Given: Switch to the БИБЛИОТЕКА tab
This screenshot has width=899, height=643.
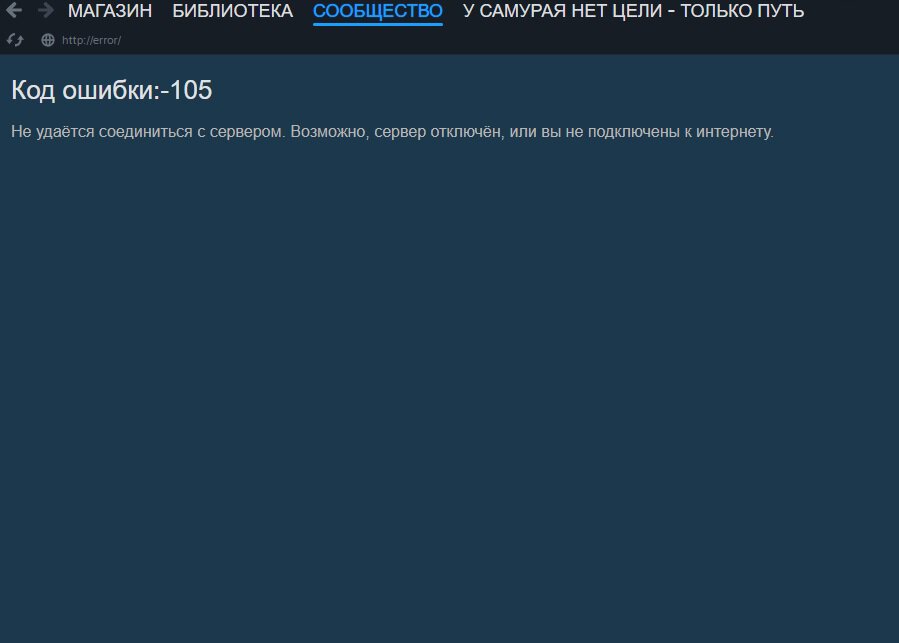Looking at the screenshot, I should pos(233,11).
